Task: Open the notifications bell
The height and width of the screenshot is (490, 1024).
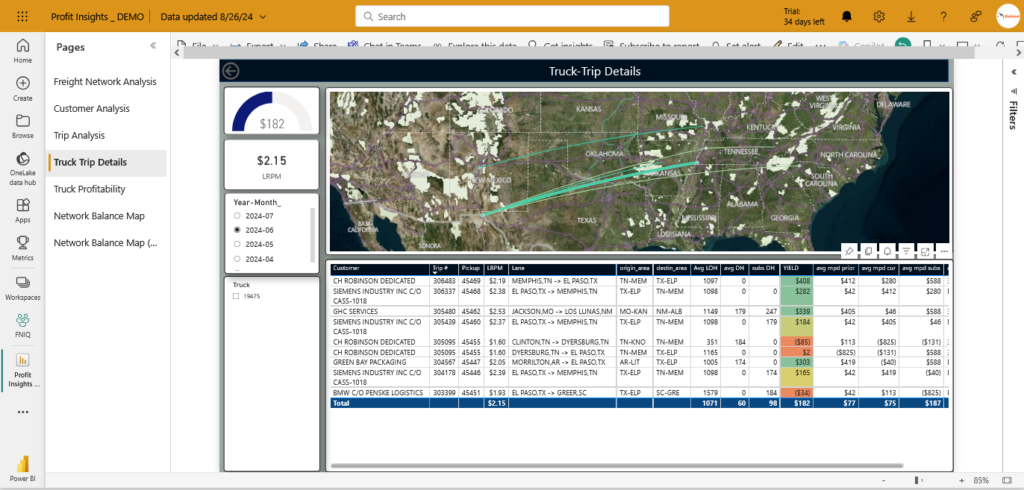Action: tap(847, 16)
